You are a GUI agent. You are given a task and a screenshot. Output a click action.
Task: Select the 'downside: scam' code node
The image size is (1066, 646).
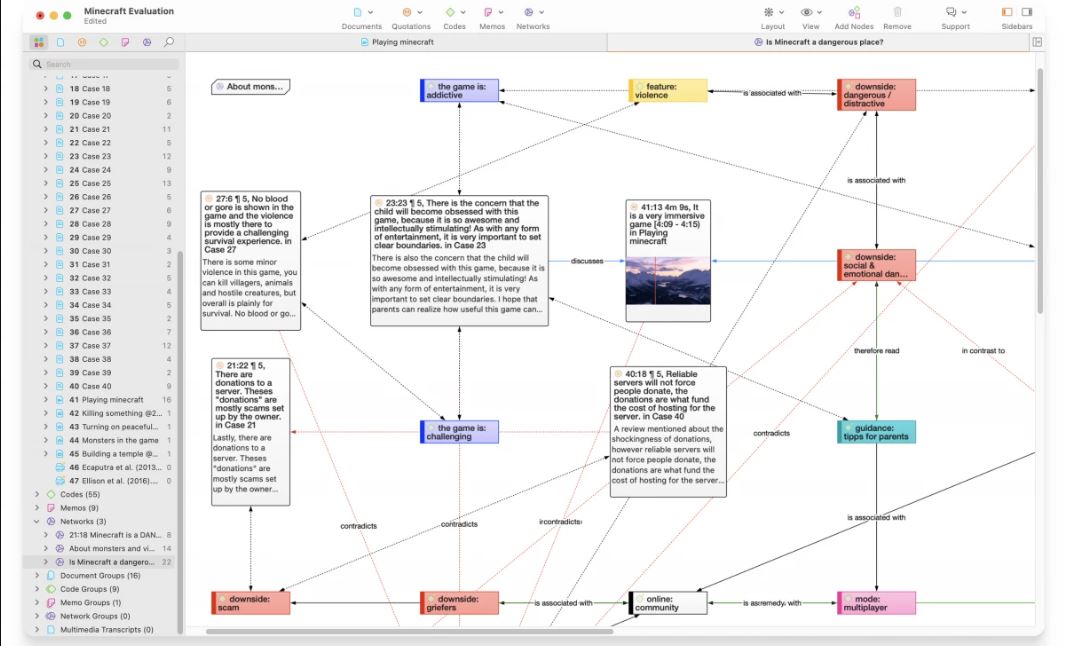pos(251,603)
